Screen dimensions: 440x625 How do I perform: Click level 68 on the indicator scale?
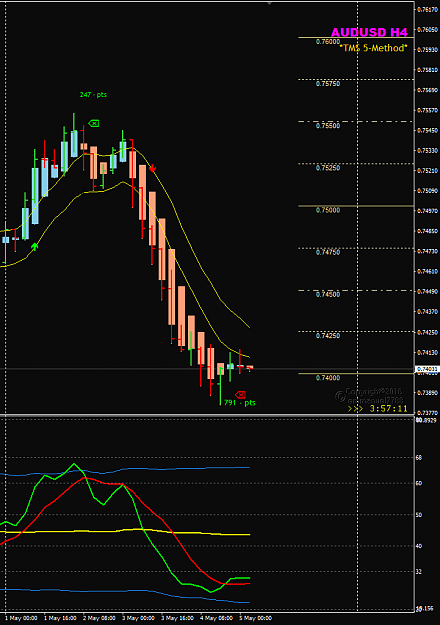[419, 458]
